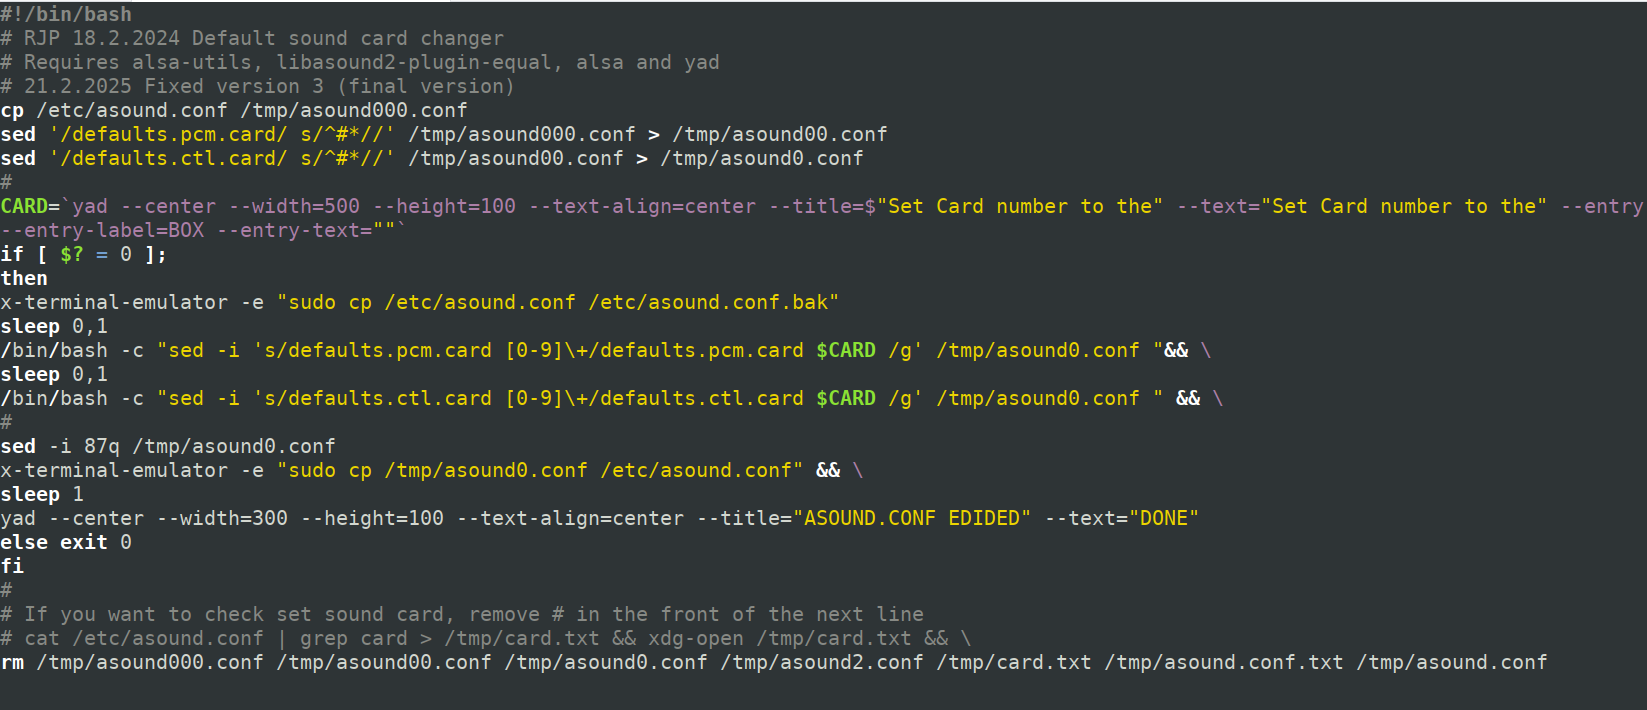Click the 'then' keyword
Viewport: 1647px width, 710px height.
pos(24,278)
